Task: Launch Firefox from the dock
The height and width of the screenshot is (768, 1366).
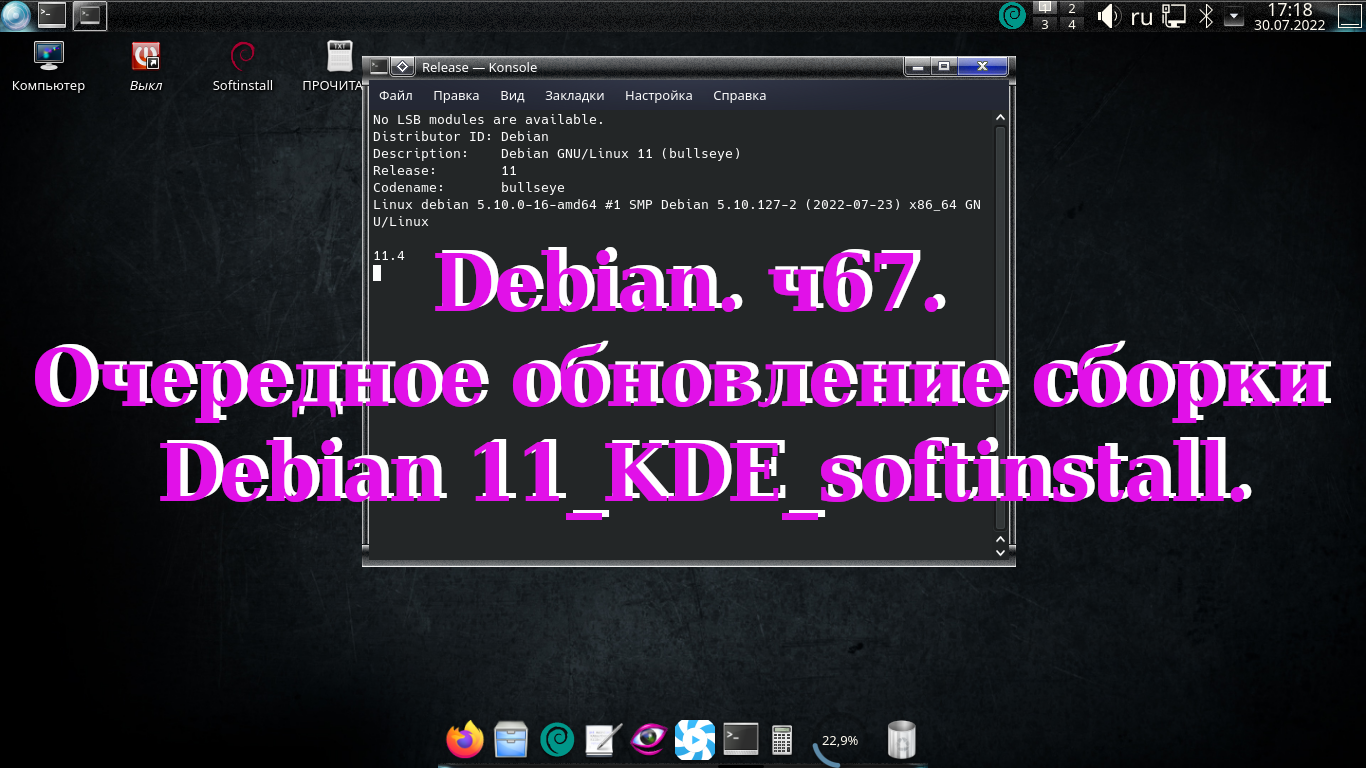Action: coord(465,739)
